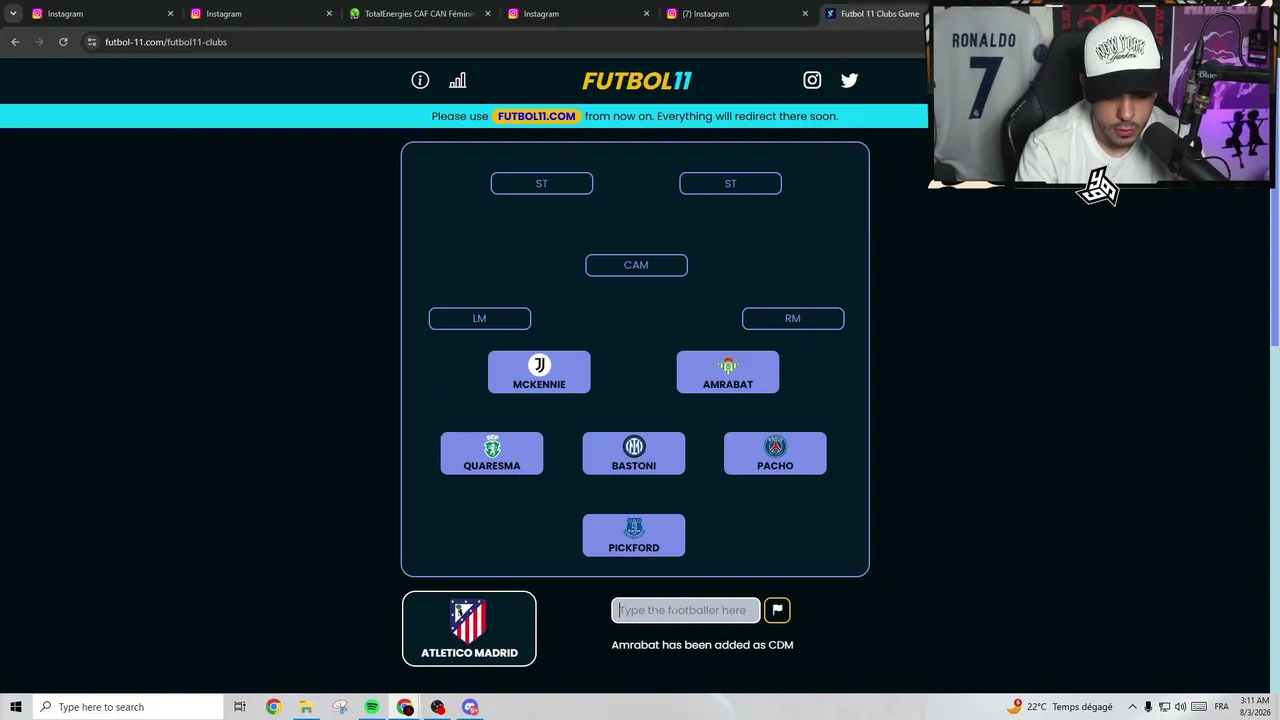This screenshot has height=720, width=1280.
Task: Click the Pacho PSG player card
Action: pos(775,453)
